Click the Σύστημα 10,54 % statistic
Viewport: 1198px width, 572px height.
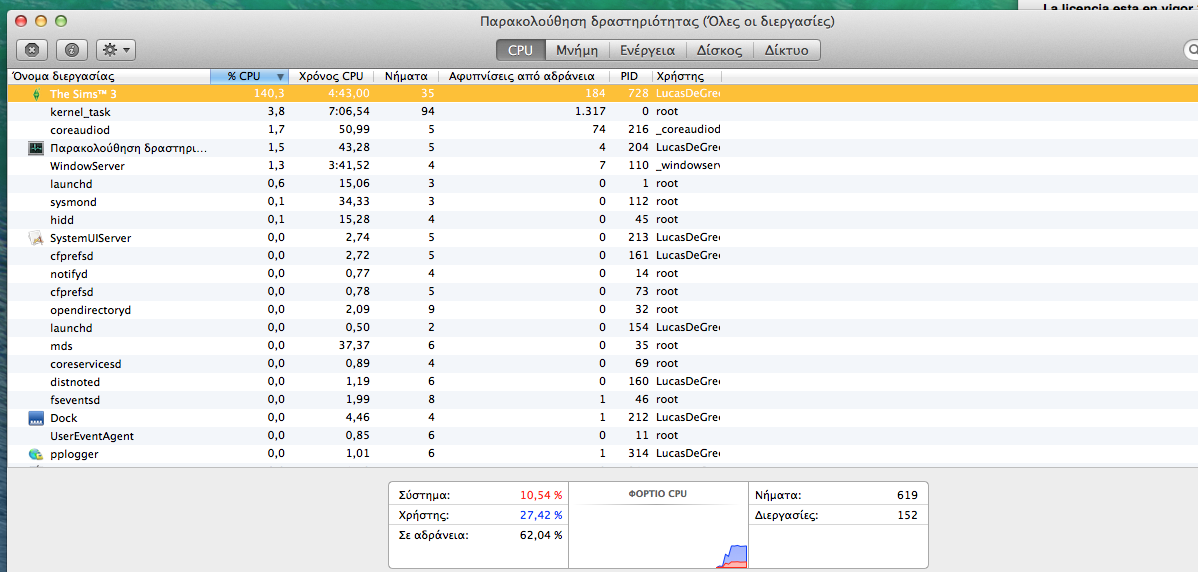(479, 495)
